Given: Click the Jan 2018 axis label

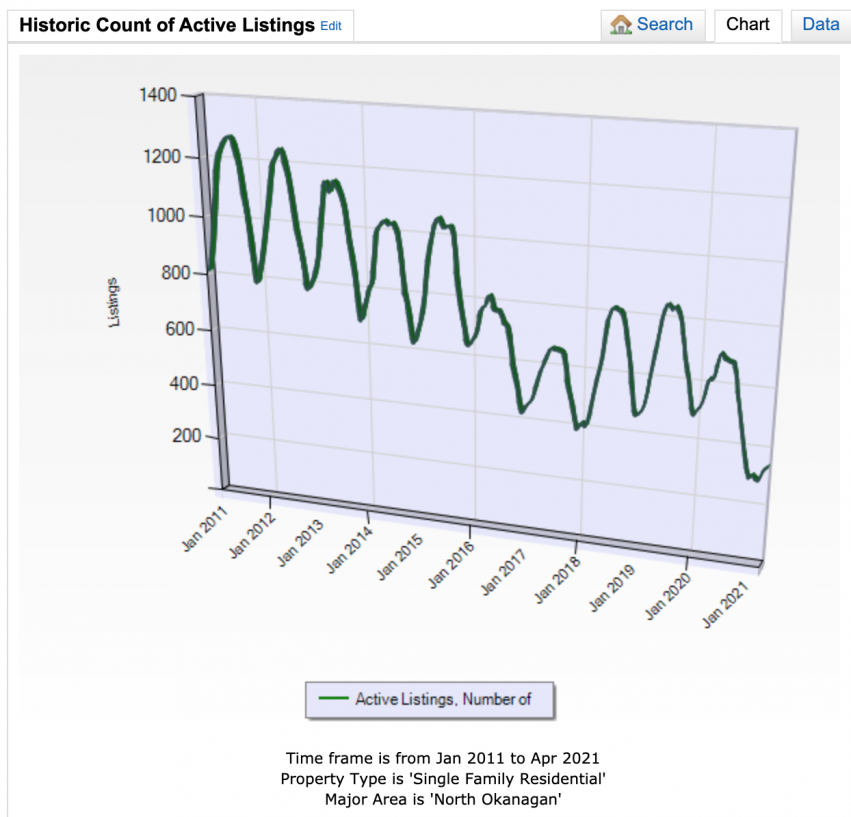Looking at the screenshot, I should tap(557, 580).
